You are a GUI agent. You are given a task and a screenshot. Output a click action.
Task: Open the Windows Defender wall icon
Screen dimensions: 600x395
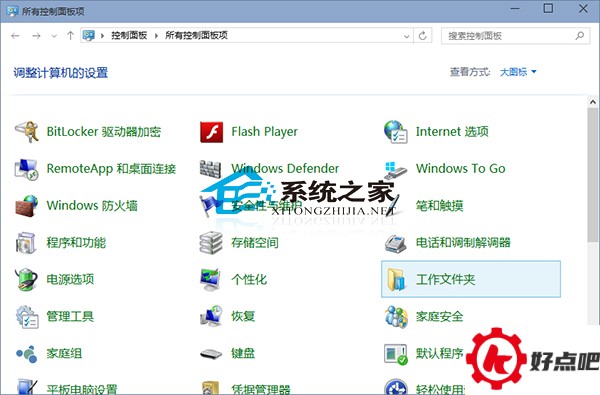pos(210,168)
